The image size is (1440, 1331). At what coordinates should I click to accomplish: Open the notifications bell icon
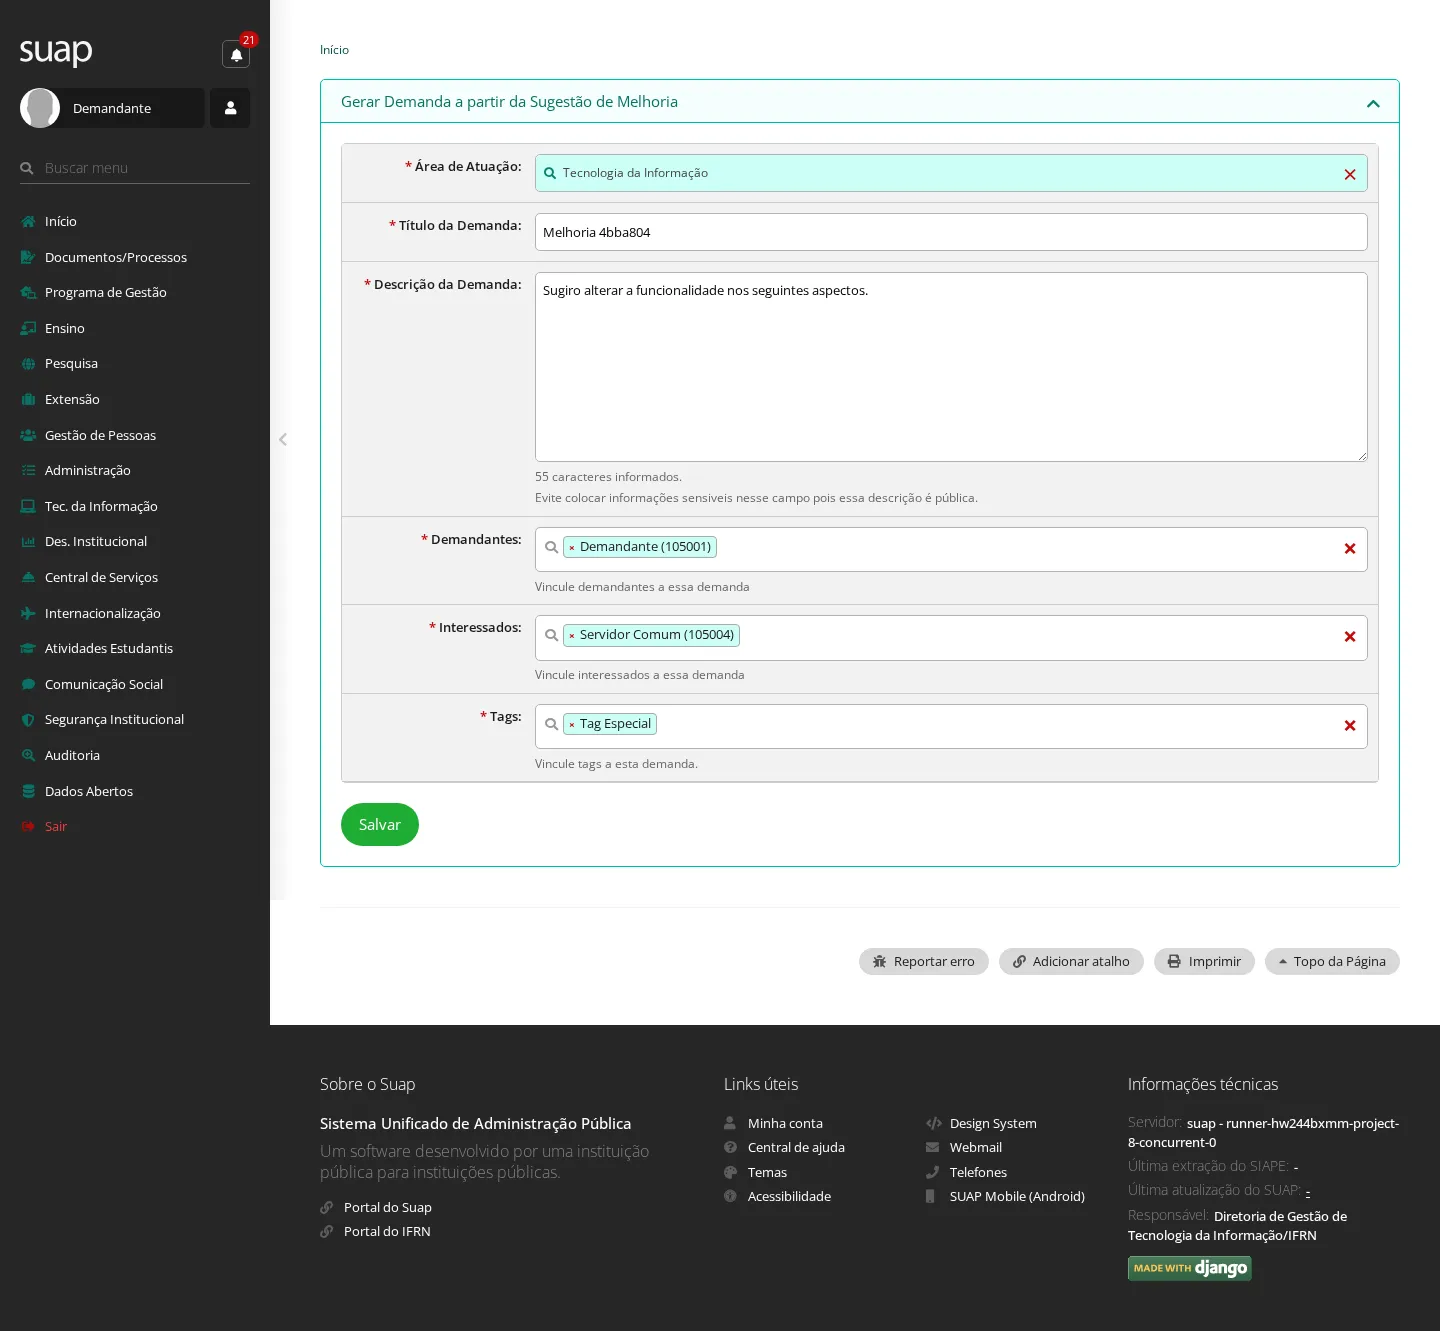pos(236,55)
